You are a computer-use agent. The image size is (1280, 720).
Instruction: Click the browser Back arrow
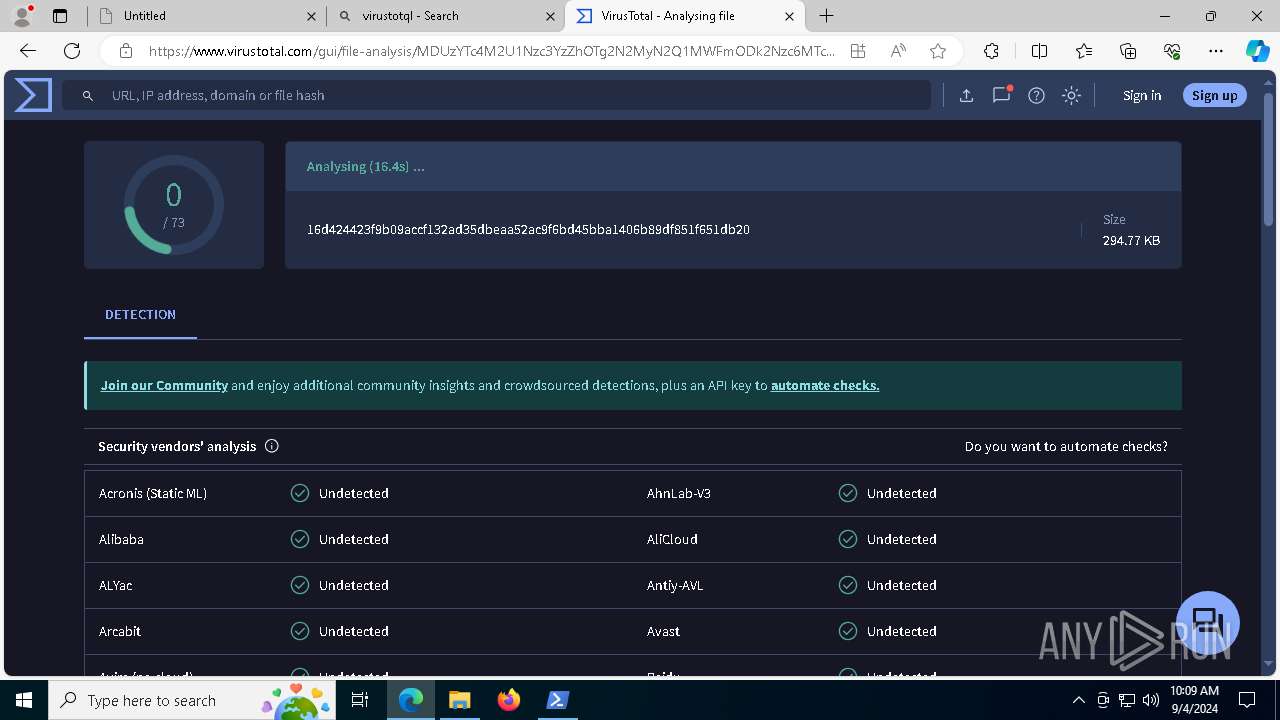(28, 51)
